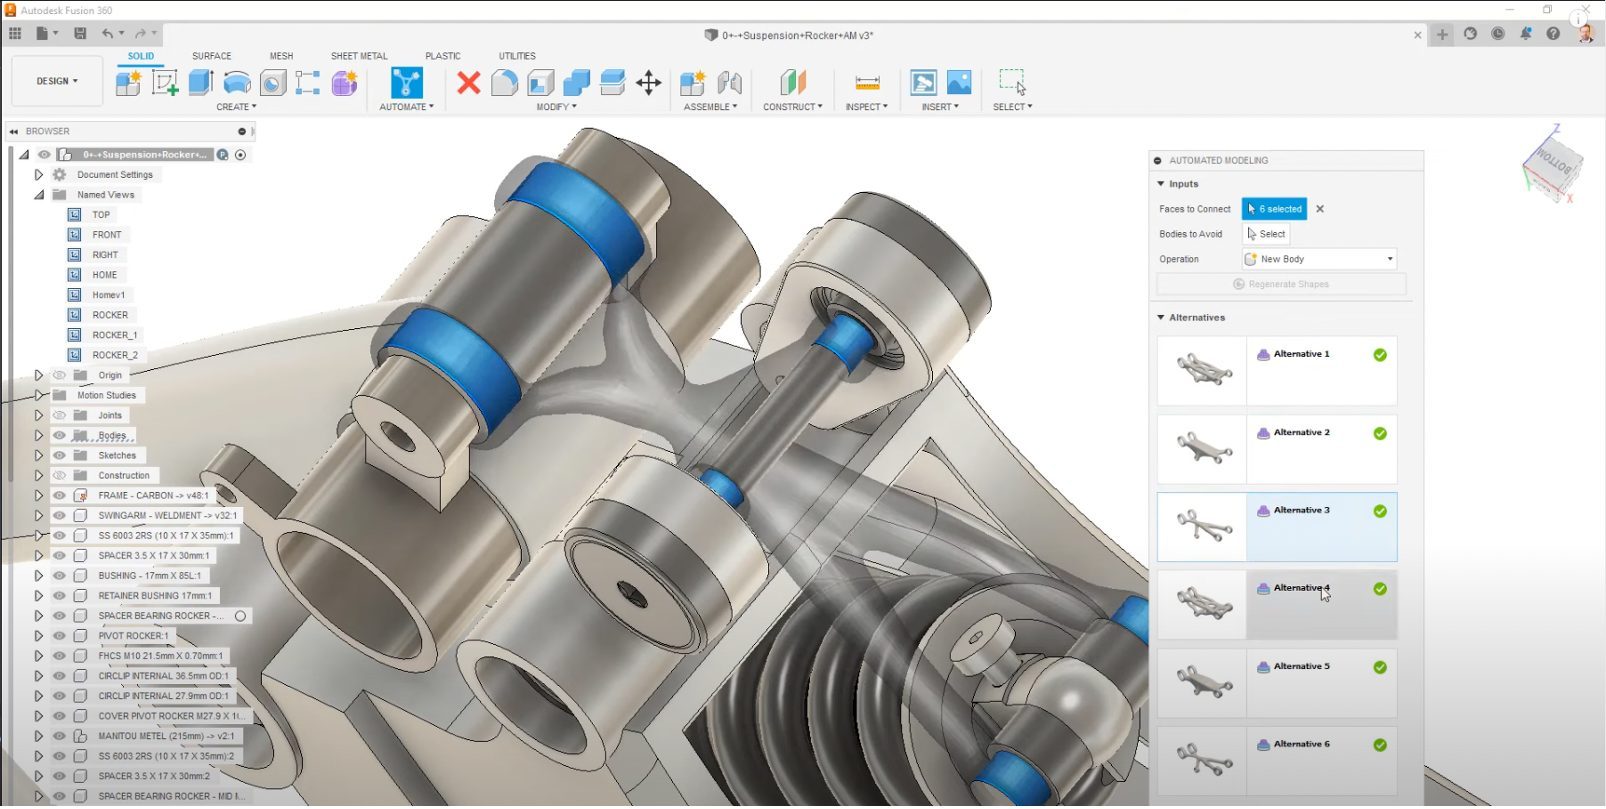Viewport: 1606px width, 809px height.
Task: Open the Measure tool in Inspect
Action: pyautogui.click(x=867, y=82)
